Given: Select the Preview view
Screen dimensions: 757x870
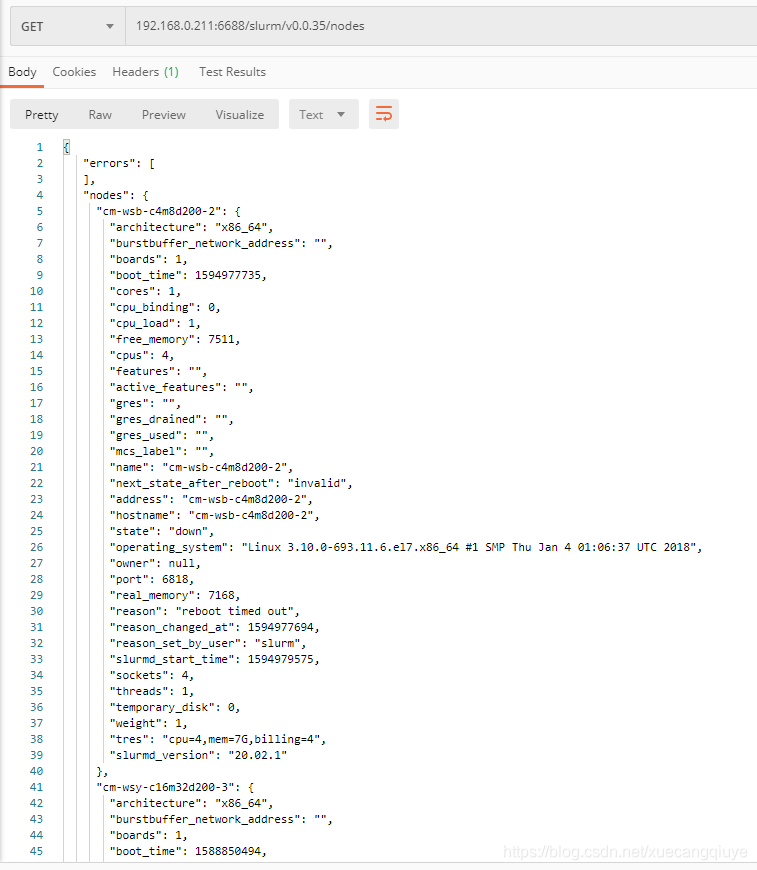Looking at the screenshot, I should [x=164, y=114].
